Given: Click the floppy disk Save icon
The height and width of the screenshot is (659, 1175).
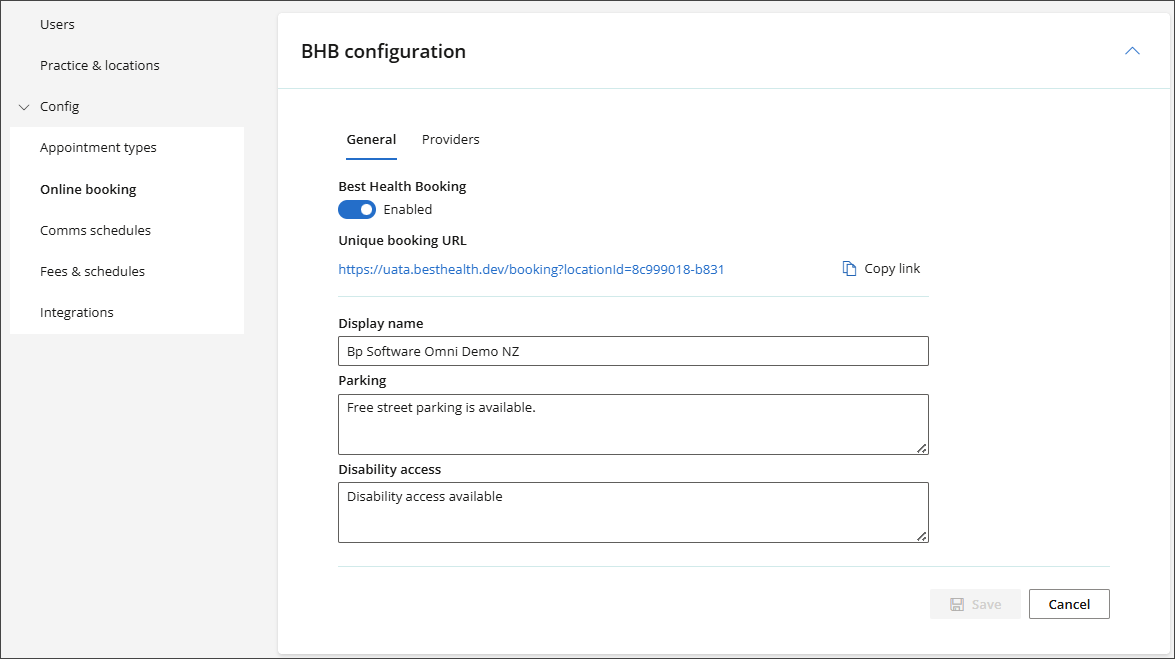Looking at the screenshot, I should [957, 604].
